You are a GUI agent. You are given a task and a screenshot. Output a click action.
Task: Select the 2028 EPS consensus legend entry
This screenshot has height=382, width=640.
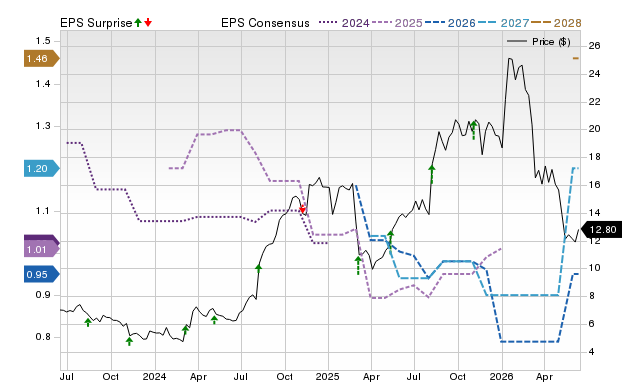click(x=556, y=23)
